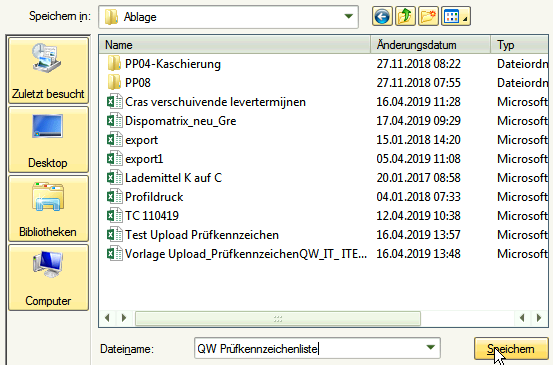Expand the Speichern in folder dropdown
Screen dimensions: 553x365
coord(348,16)
